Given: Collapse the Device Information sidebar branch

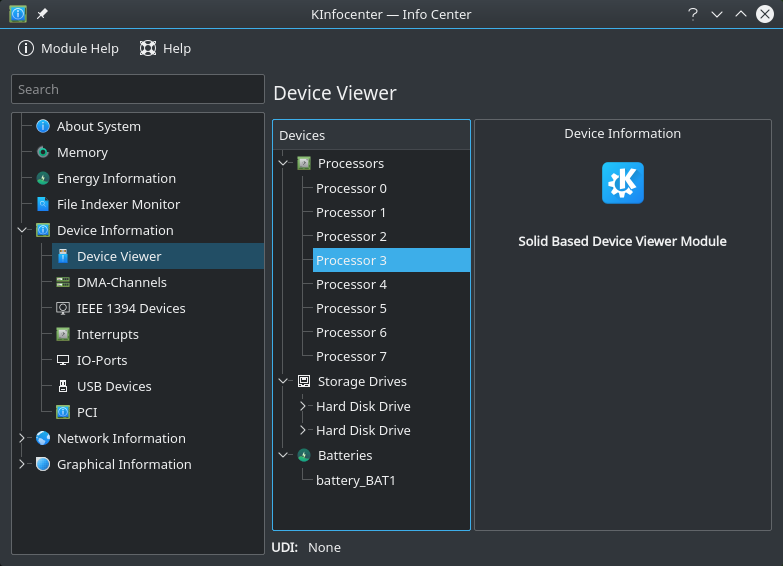Looking at the screenshot, I should [x=23, y=231].
